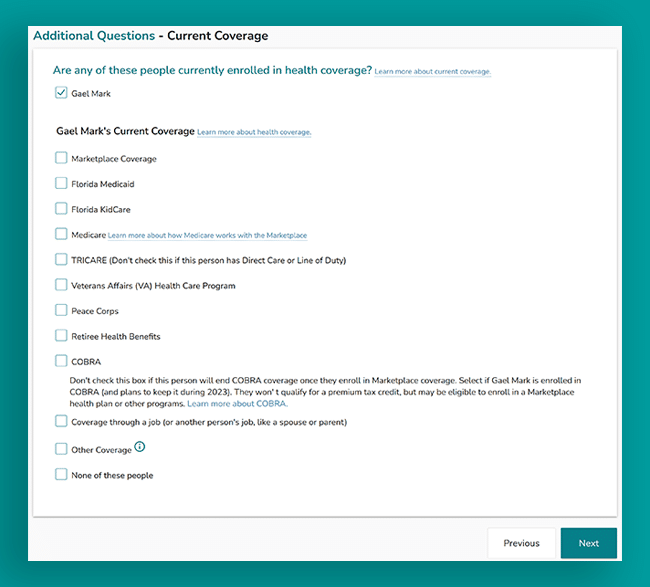Open the Learn more about COBRA link
This screenshot has height=587, width=650.
coord(237,404)
